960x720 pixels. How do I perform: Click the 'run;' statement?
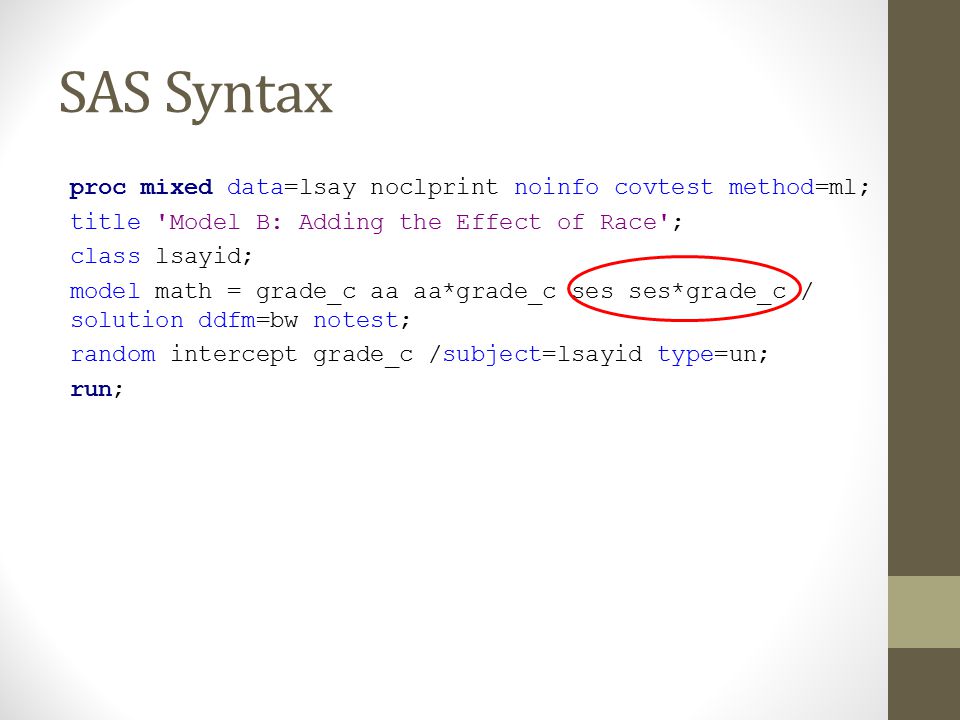(x=97, y=389)
